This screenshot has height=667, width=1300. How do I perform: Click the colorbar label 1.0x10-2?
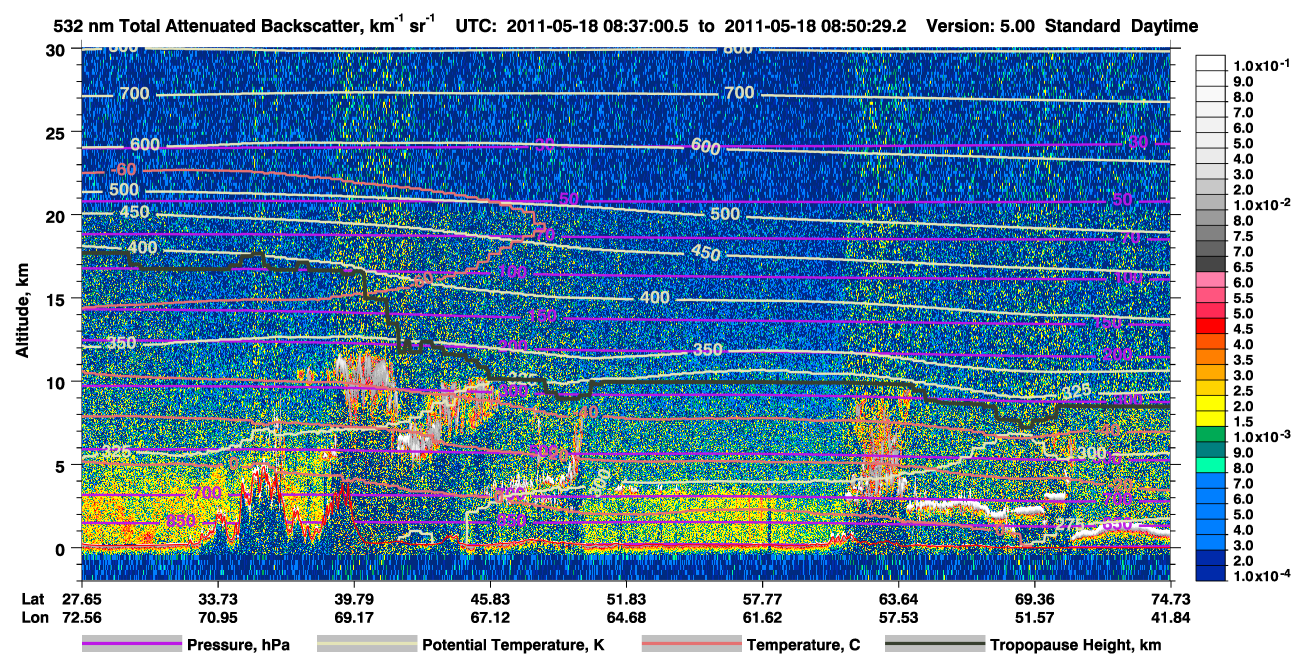(1260, 205)
